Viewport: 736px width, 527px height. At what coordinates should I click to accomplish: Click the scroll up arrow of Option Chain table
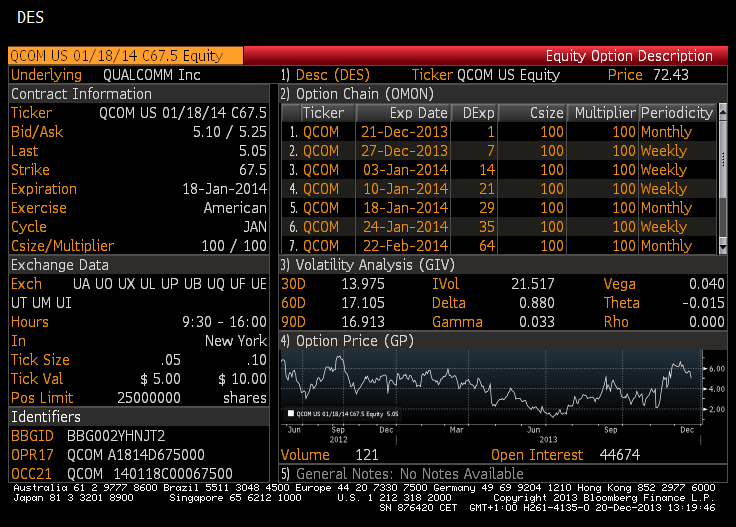[722, 111]
